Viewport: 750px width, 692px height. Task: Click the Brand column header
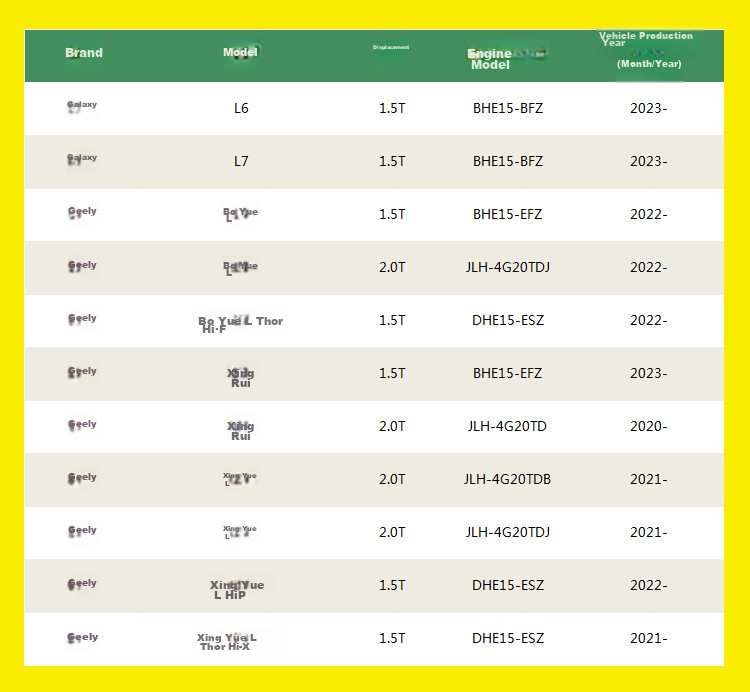(84, 53)
